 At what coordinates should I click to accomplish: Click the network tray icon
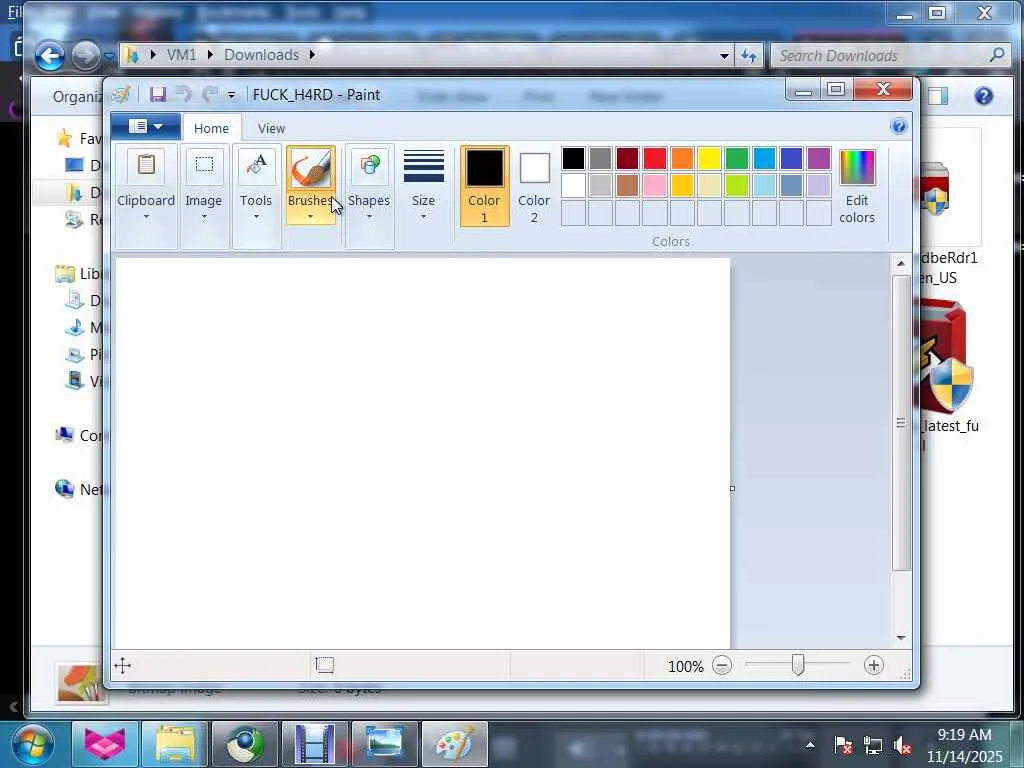[x=872, y=744]
